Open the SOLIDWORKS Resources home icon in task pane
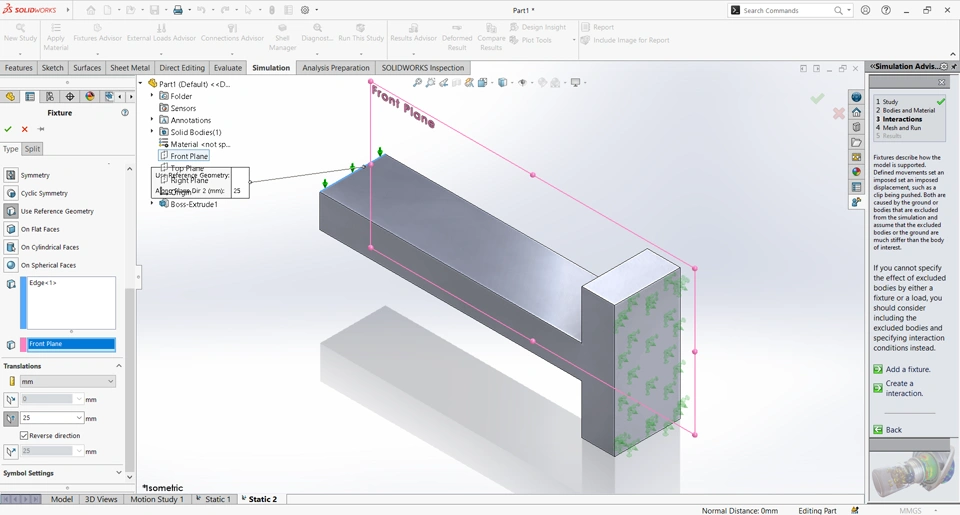The image size is (960, 515). [857, 112]
